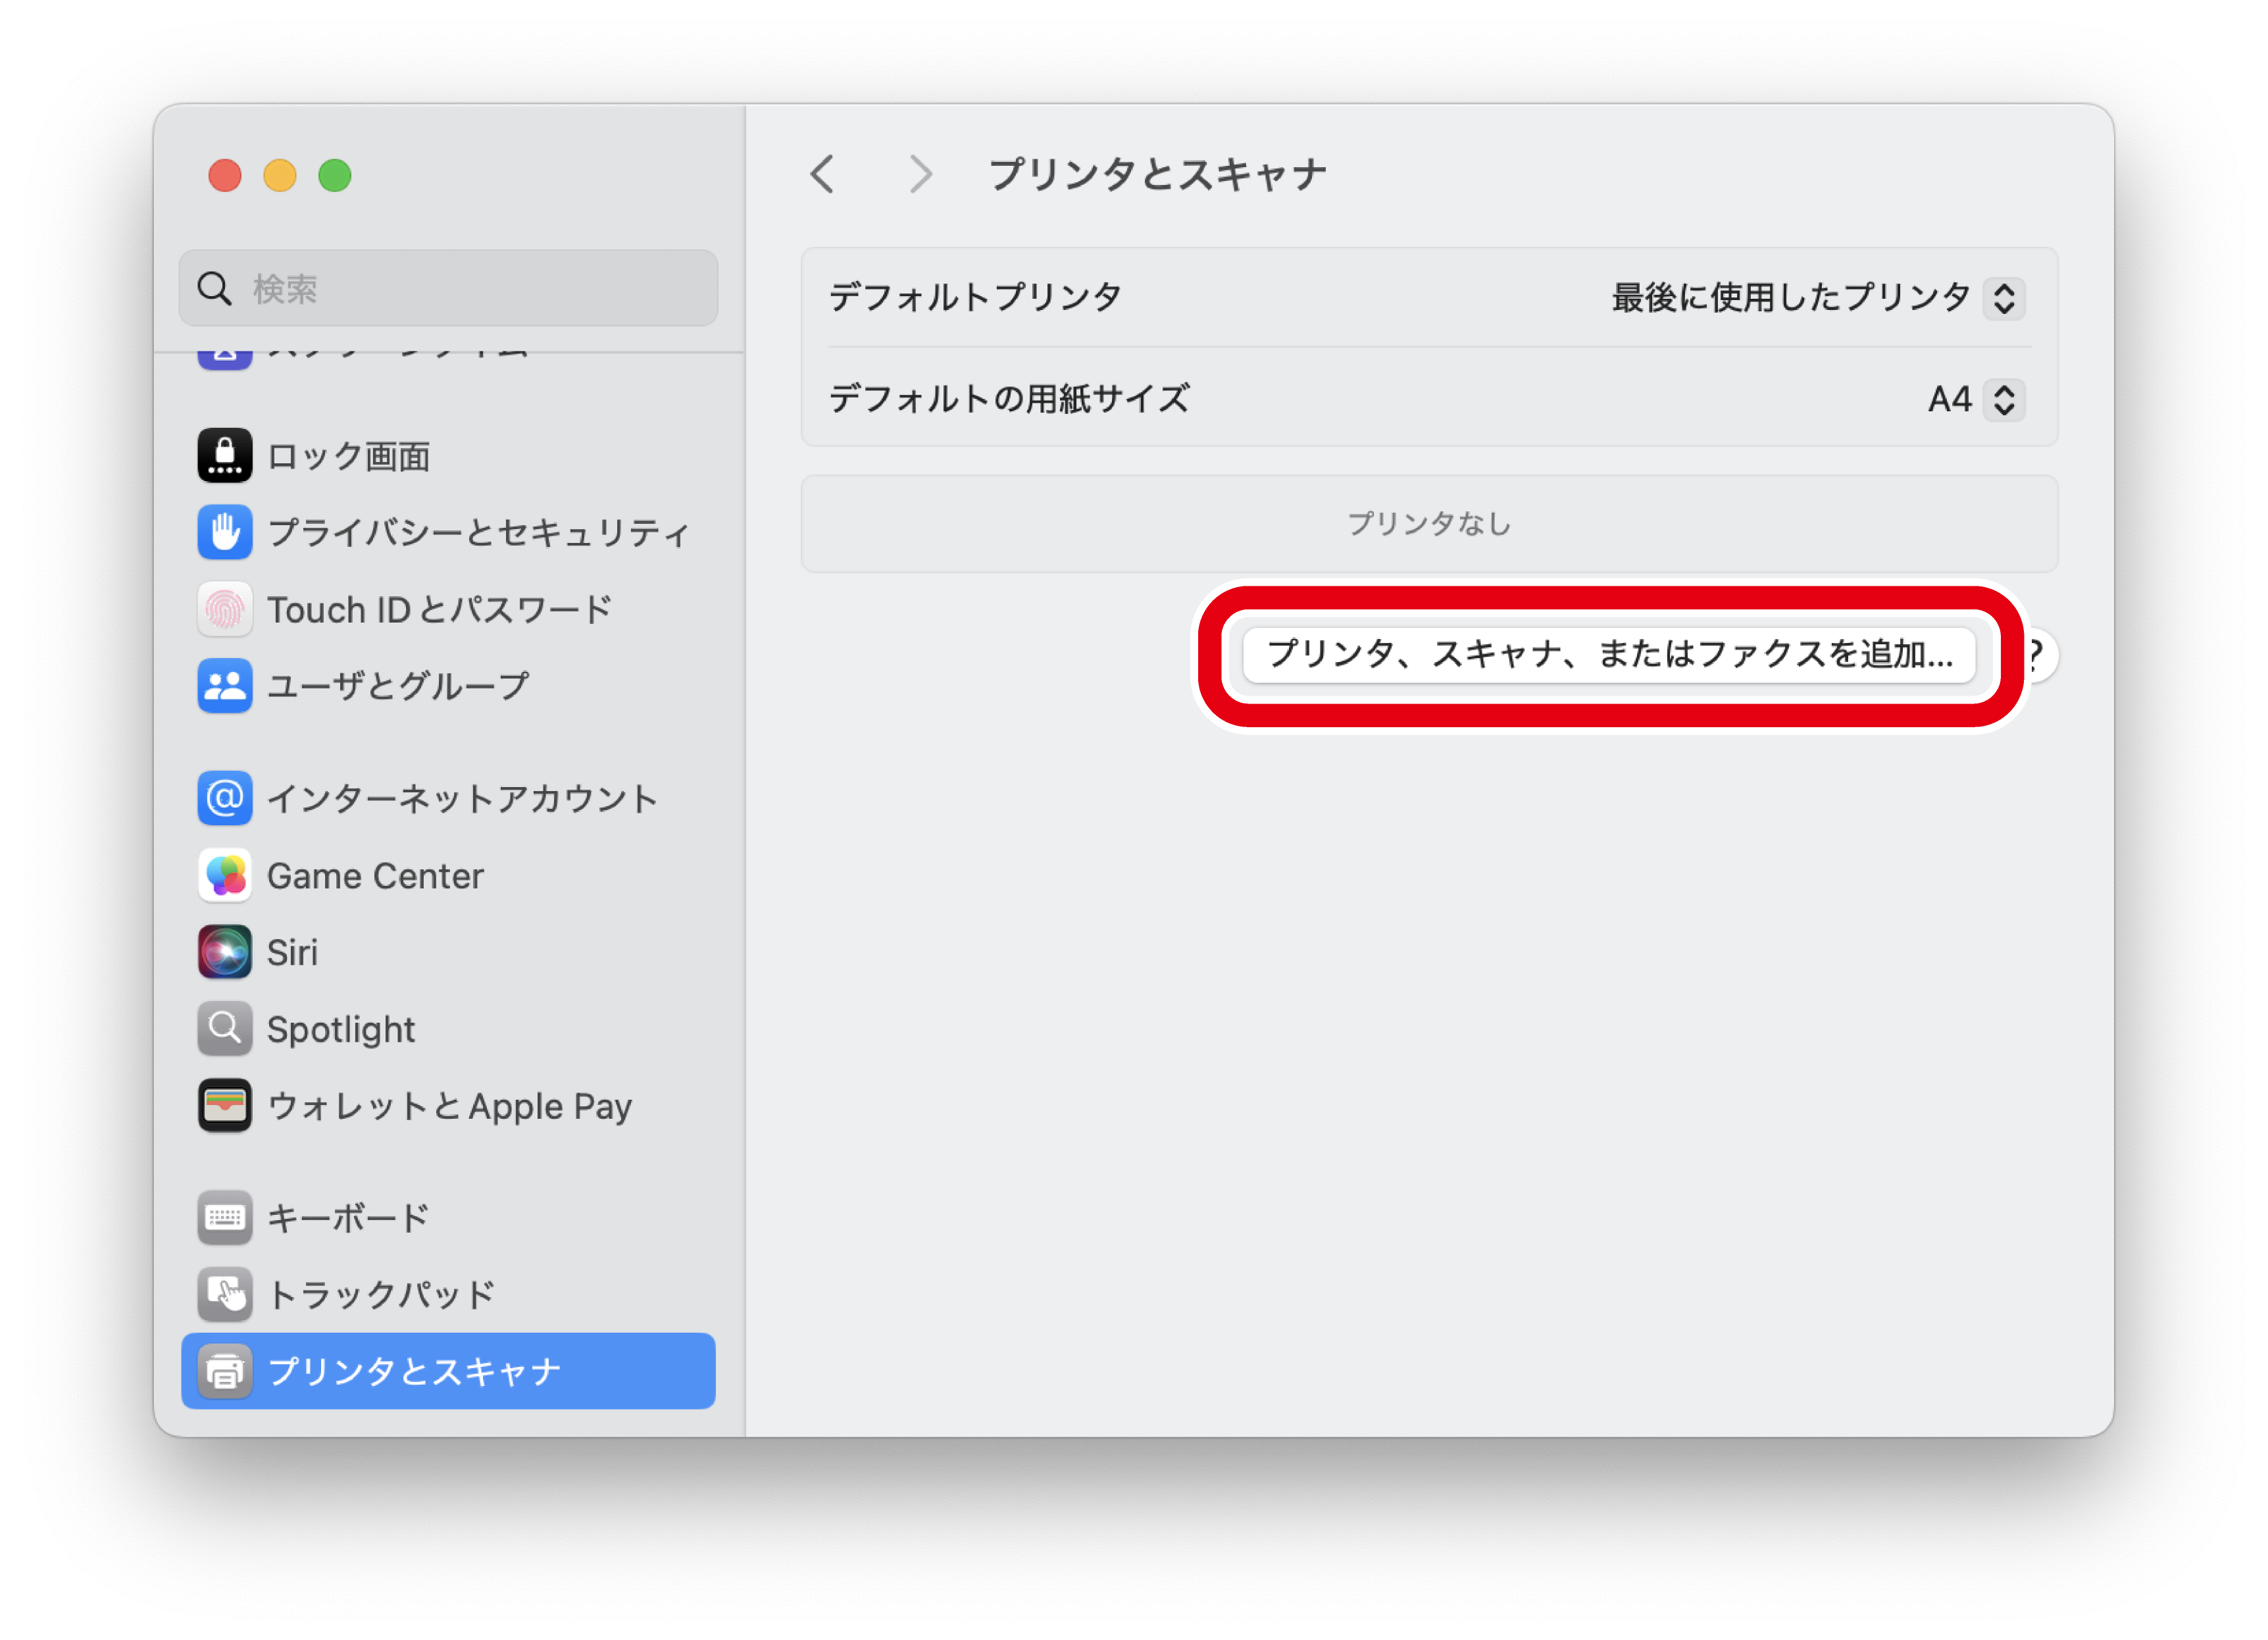Click the Spotlight magnifier icon

click(224, 1029)
